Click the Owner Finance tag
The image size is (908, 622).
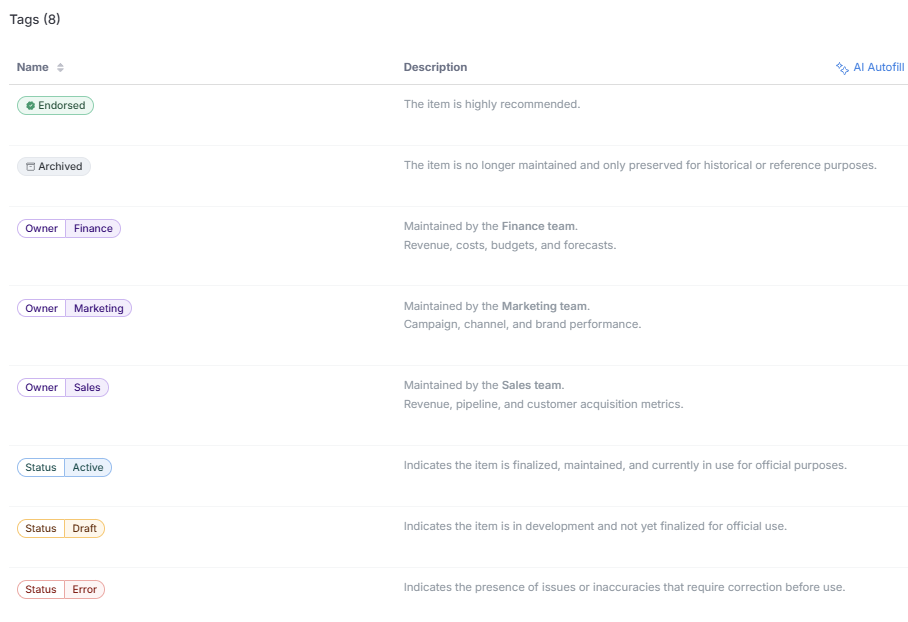click(x=69, y=229)
